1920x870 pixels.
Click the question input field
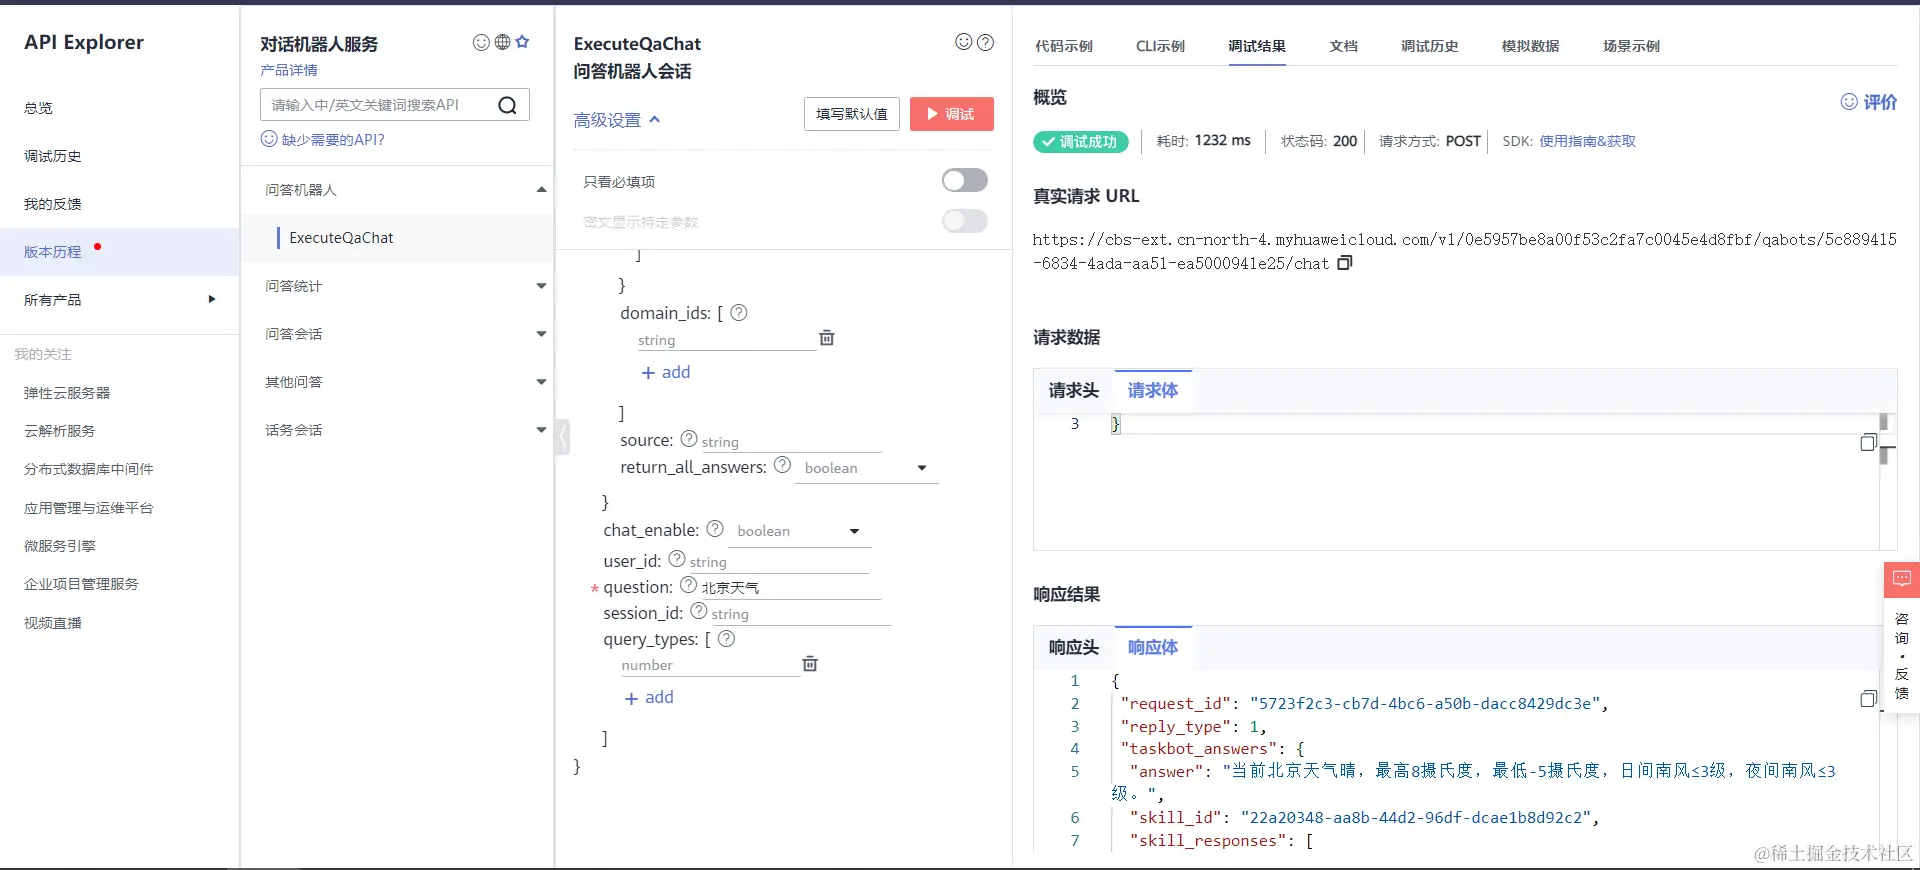click(790, 588)
